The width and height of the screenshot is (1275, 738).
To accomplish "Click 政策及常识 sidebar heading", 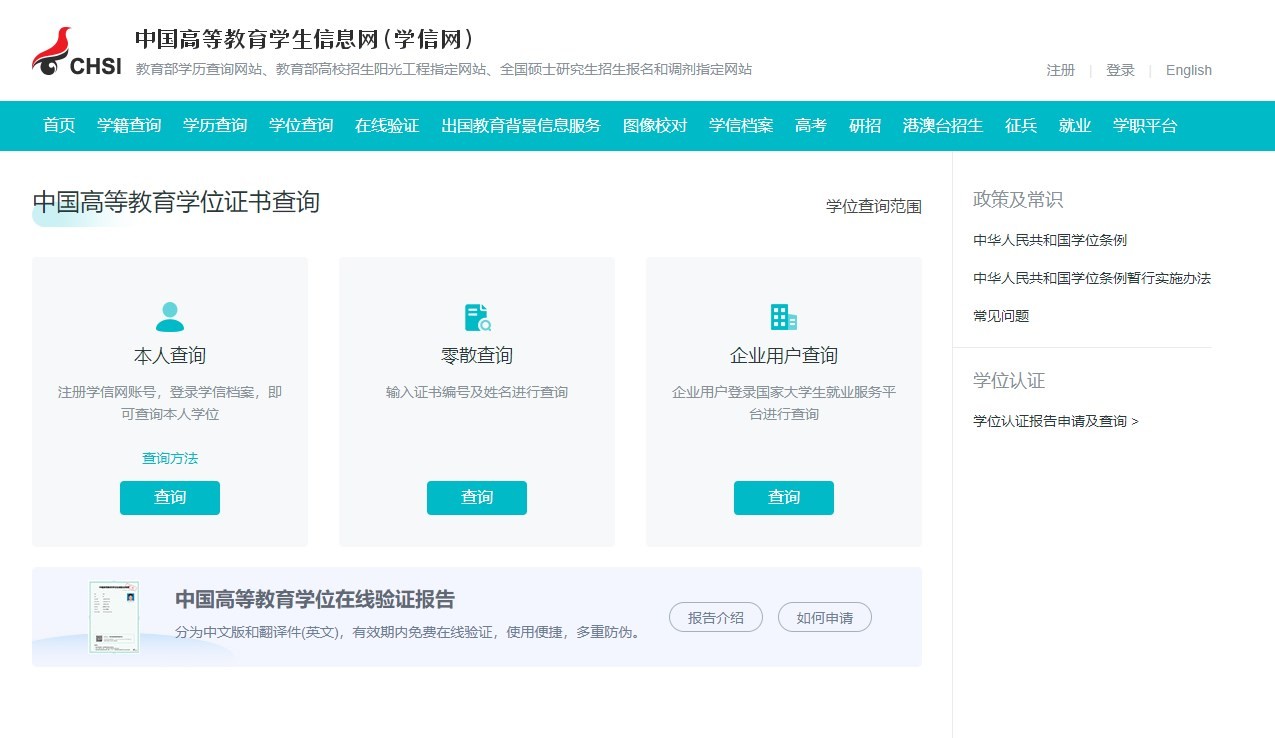I will point(1018,200).
